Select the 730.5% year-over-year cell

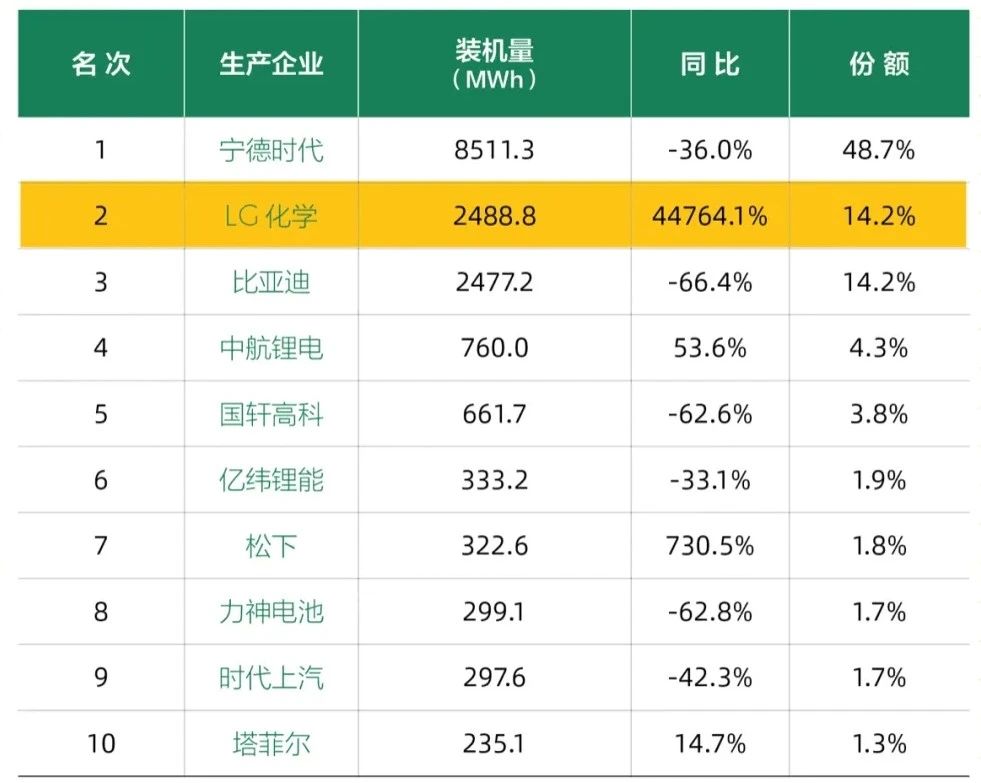[709, 546]
